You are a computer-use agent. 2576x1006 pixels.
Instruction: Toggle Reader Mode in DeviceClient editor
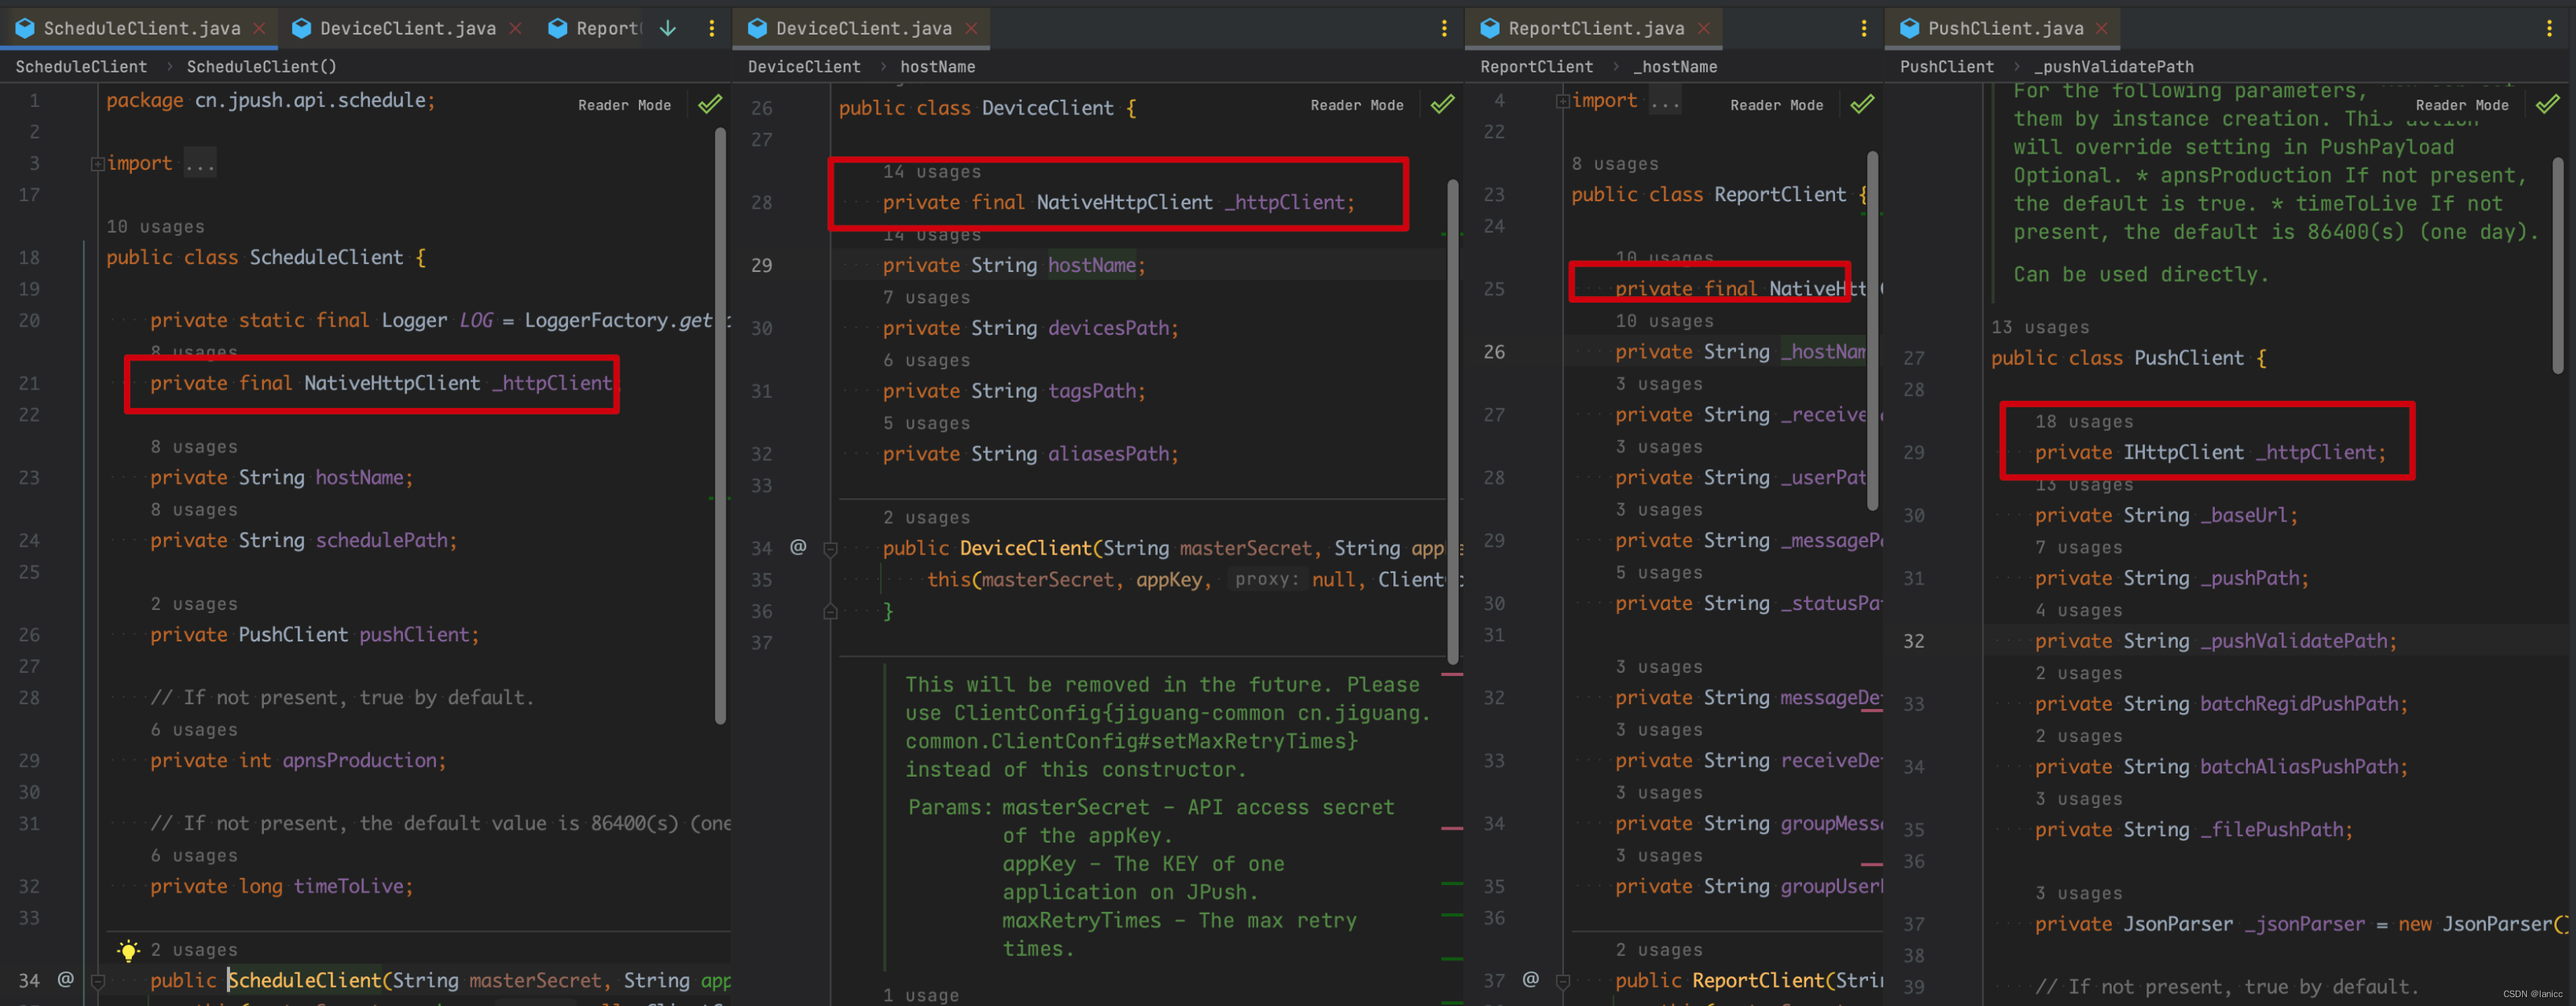pyautogui.click(x=1357, y=105)
